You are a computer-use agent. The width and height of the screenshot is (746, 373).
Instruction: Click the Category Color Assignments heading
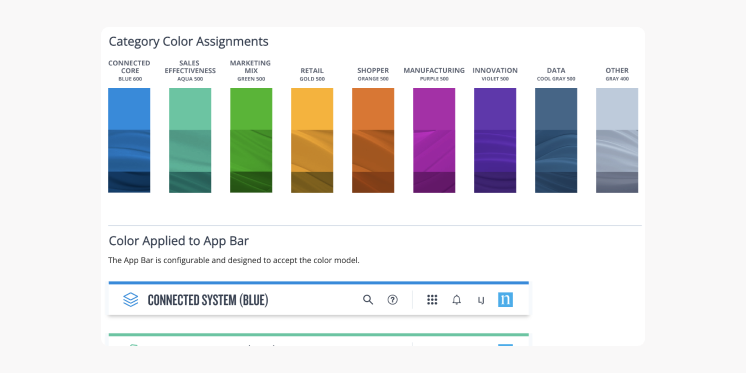(188, 41)
